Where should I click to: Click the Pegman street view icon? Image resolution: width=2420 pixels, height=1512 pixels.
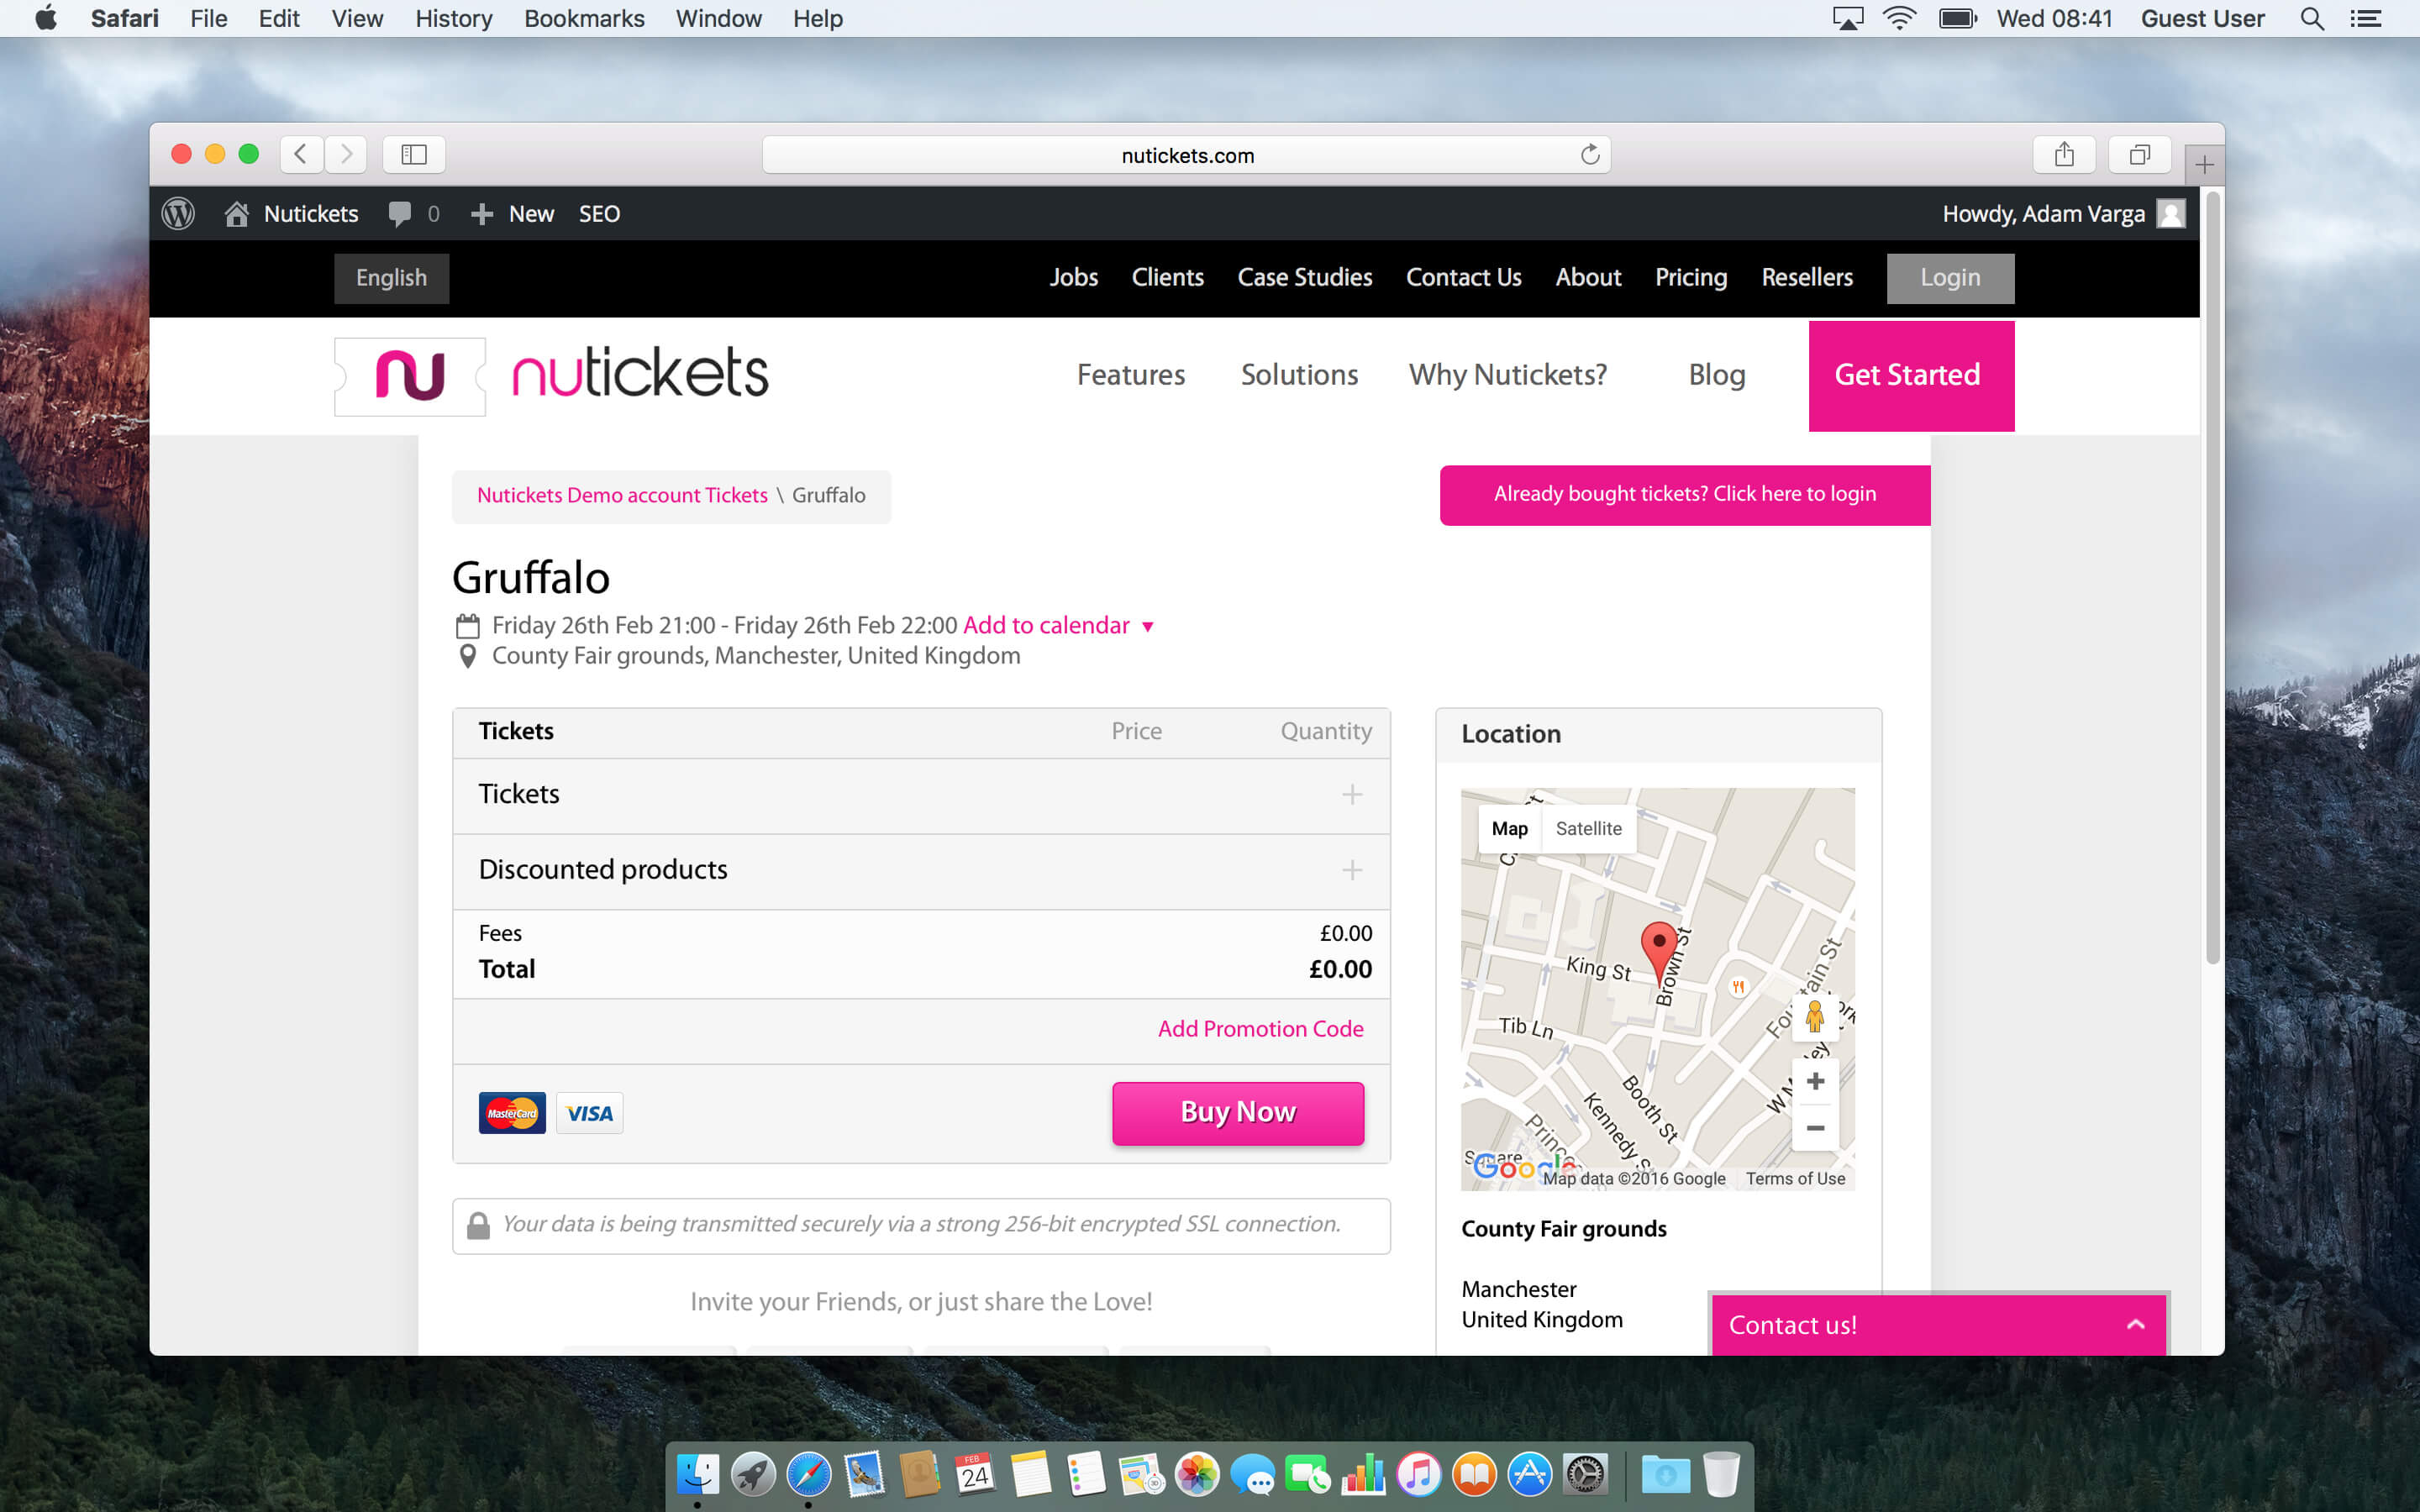[x=1814, y=1017]
